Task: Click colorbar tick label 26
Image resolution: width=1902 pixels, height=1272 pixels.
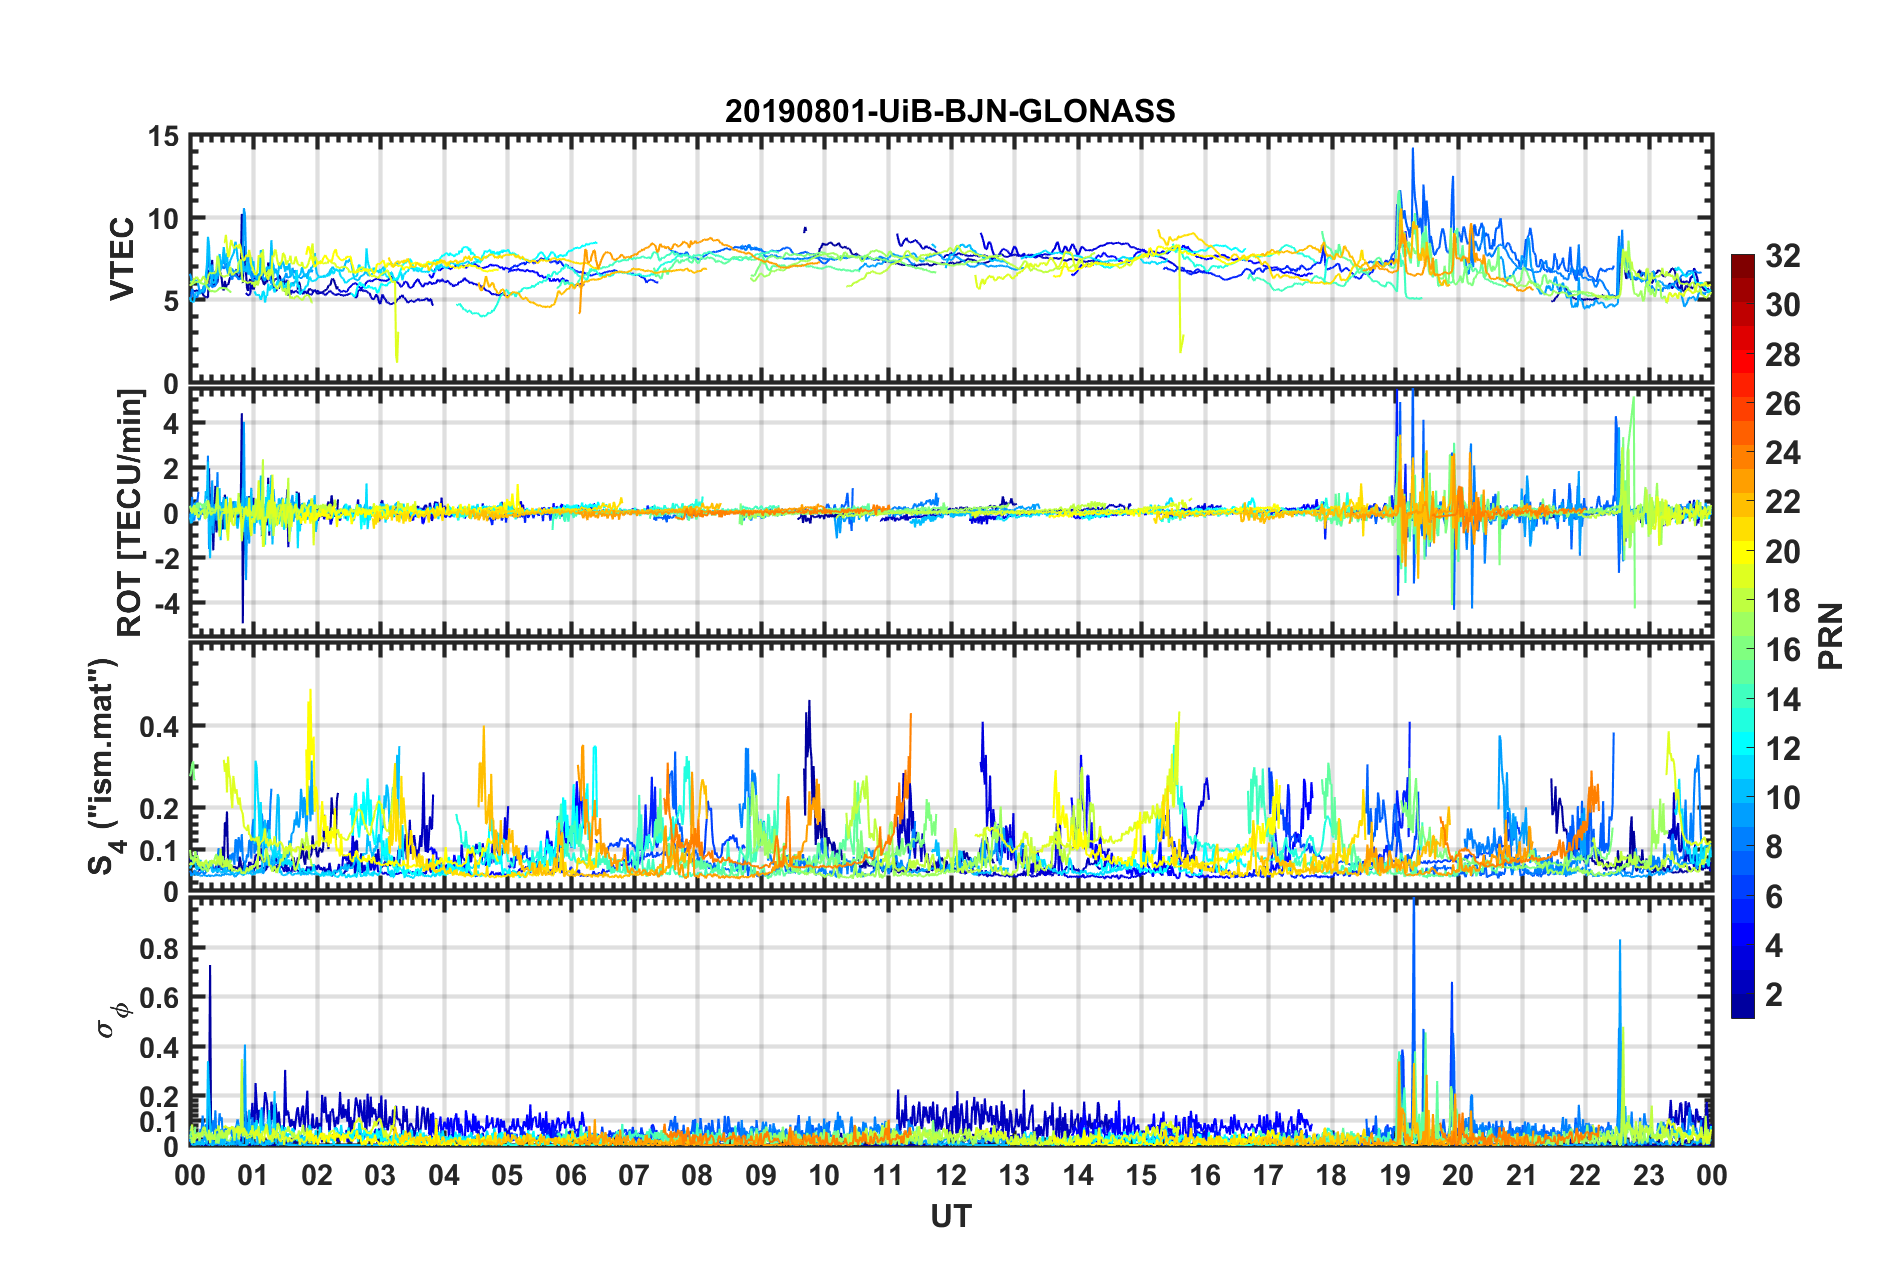Action: tap(1783, 404)
